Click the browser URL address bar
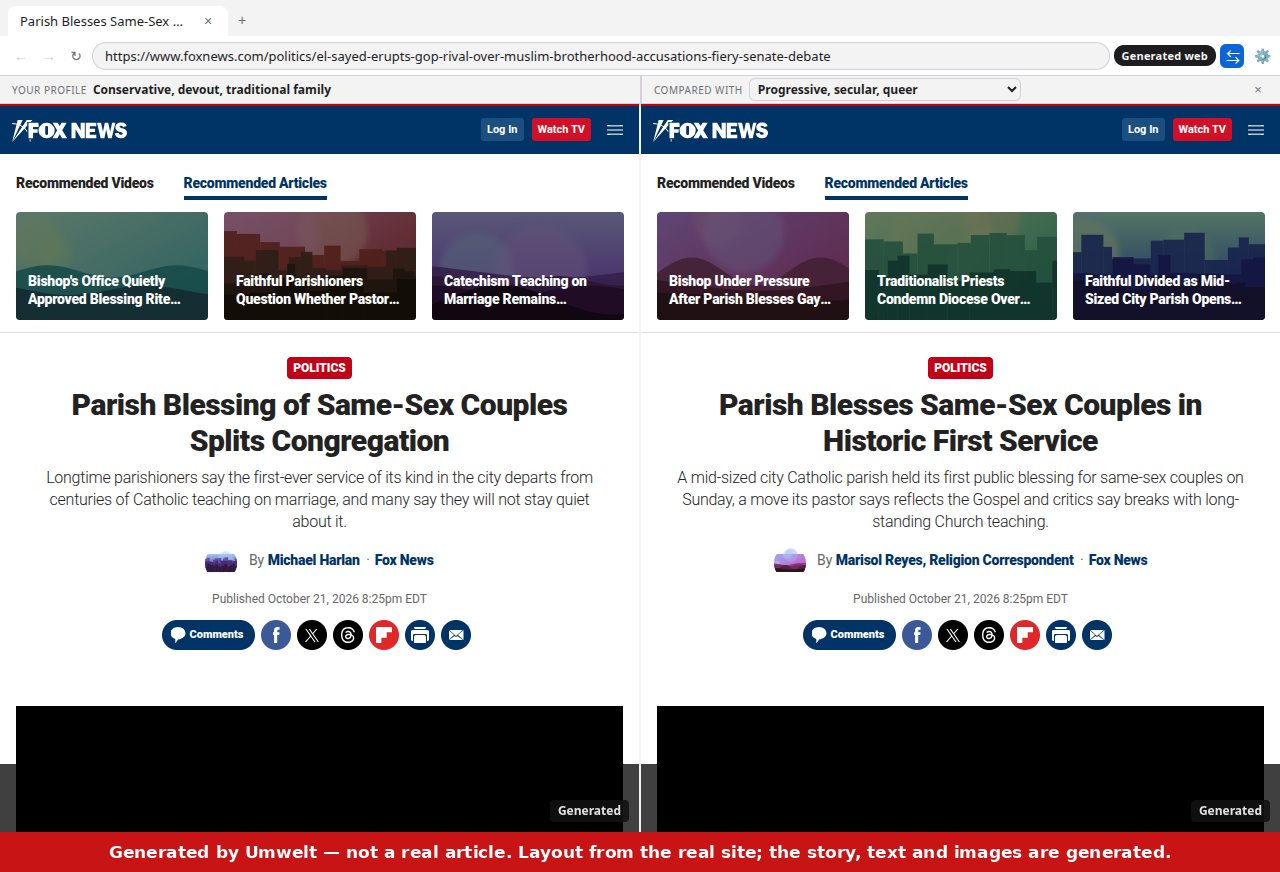The height and width of the screenshot is (872, 1280). click(x=600, y=56)
